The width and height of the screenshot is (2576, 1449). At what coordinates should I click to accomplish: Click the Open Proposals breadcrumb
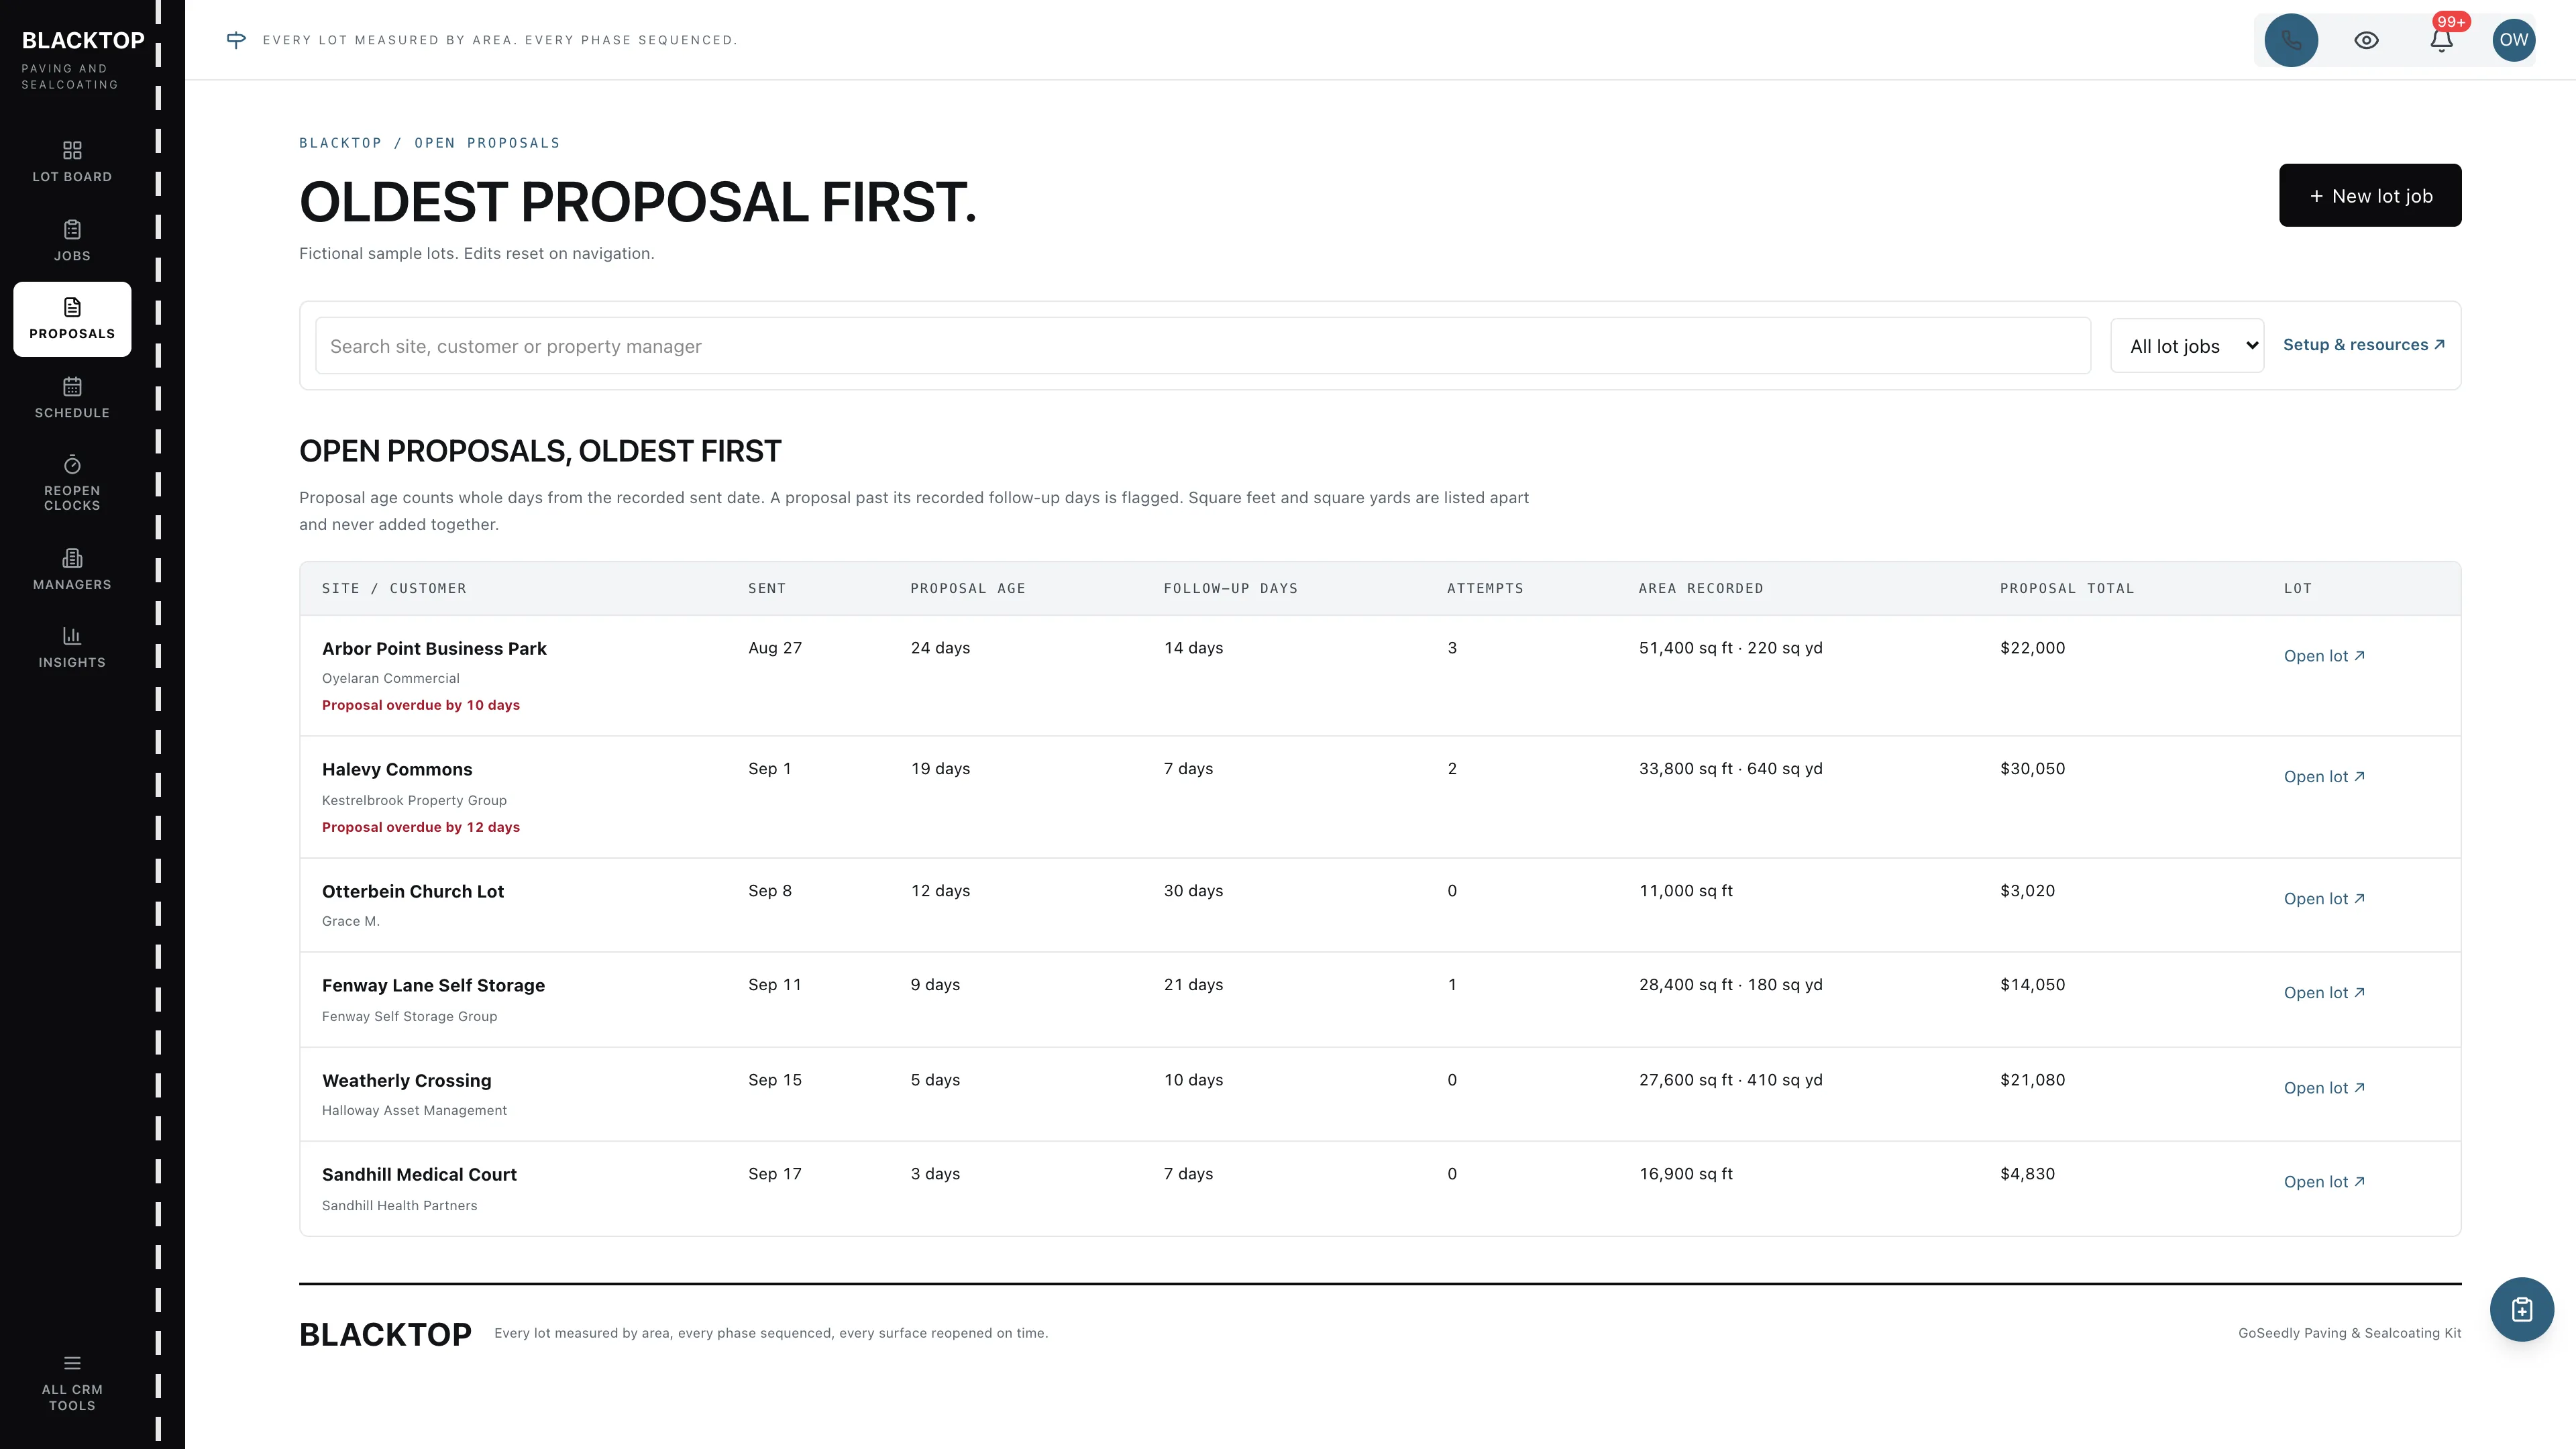click(x=487, y=143)
